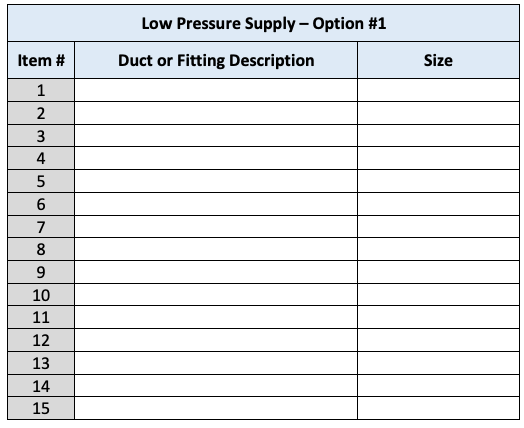Click the Size cell for item 13
Screen dimensions: 524x428
point(438,363)
